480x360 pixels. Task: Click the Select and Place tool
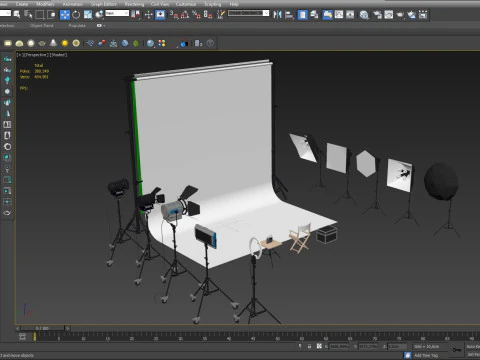99,14
